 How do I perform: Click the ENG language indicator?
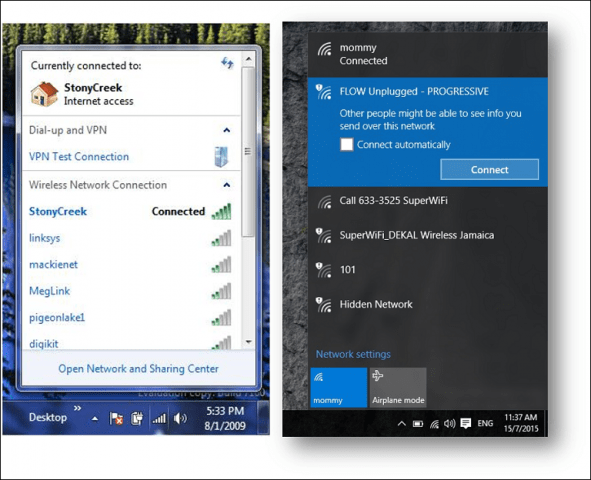click(x=485, y=423)
